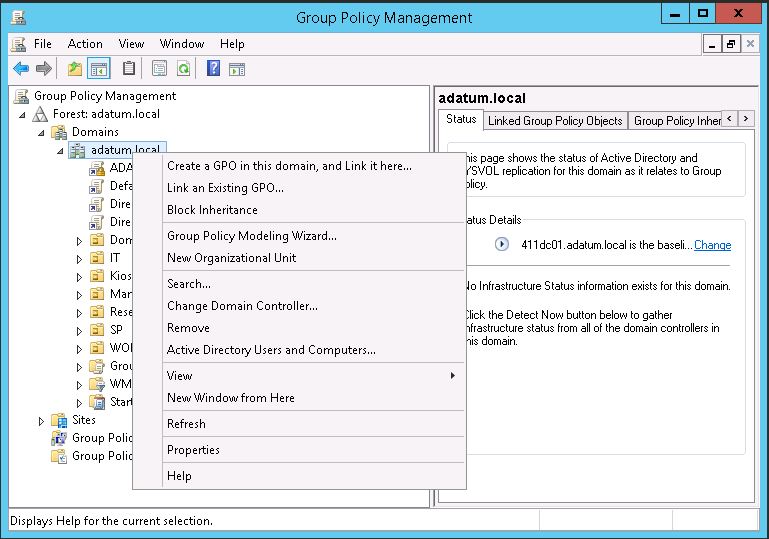Minimize the inner MMC child window

(712, 44)
